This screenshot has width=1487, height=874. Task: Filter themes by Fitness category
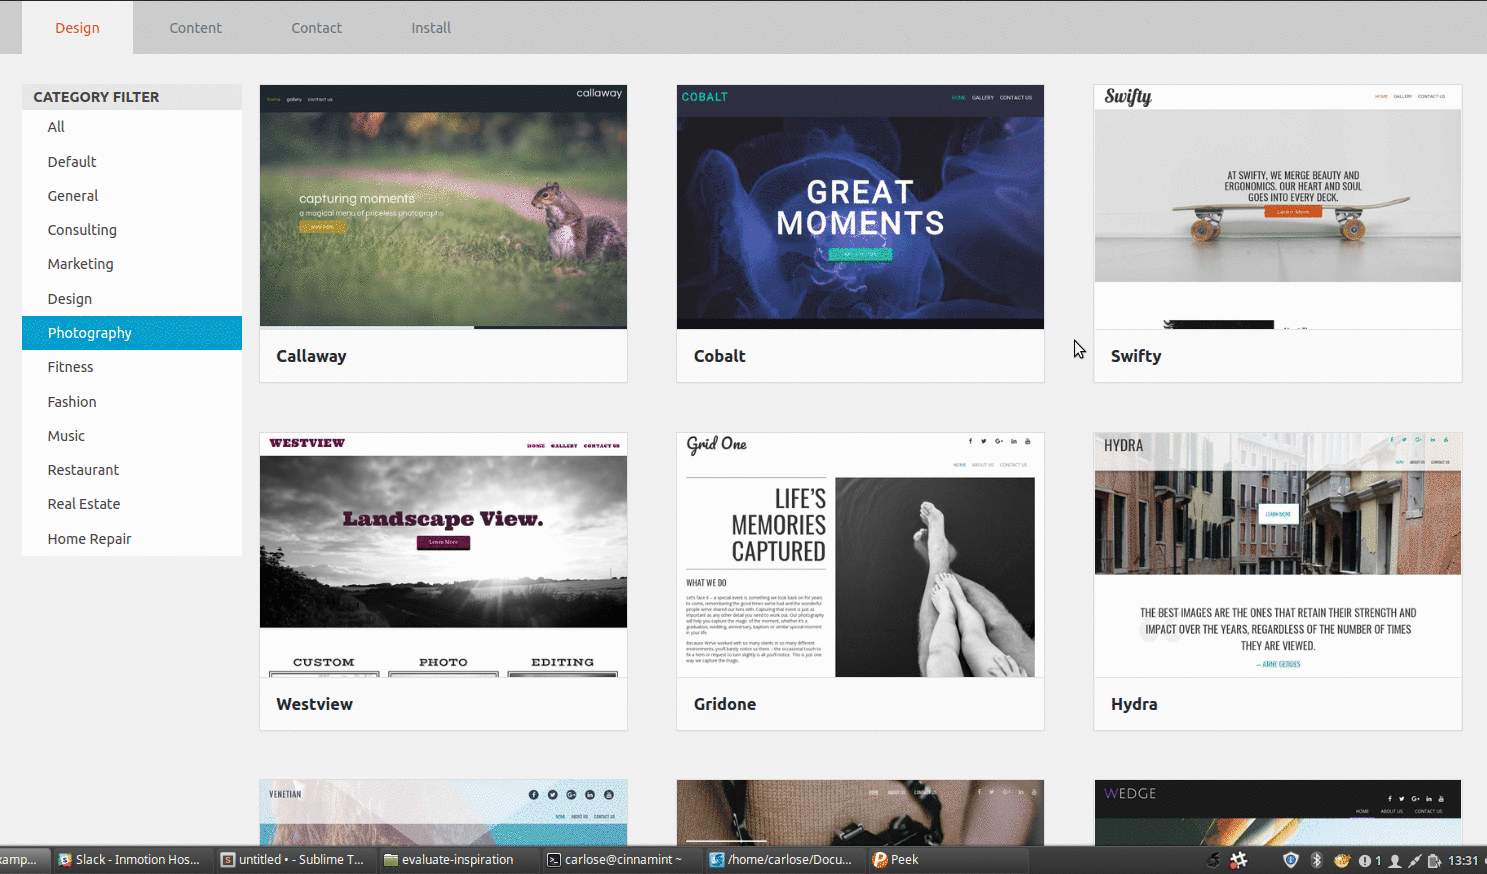(70, 367)
